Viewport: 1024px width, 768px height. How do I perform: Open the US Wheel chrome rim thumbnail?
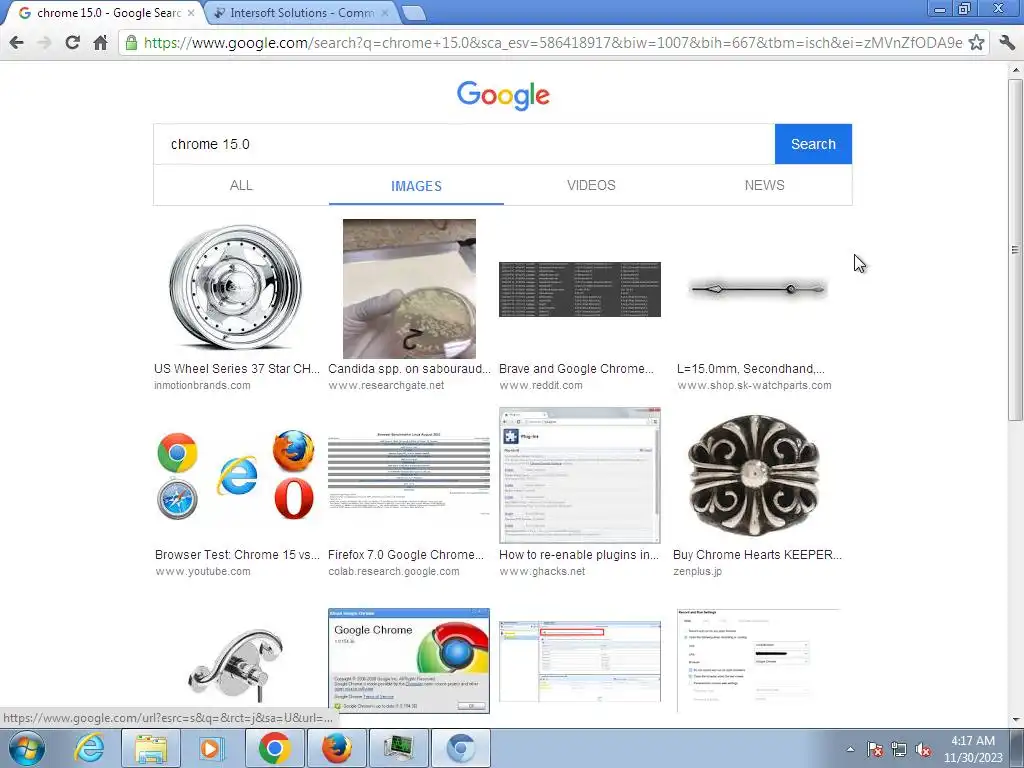236,287
